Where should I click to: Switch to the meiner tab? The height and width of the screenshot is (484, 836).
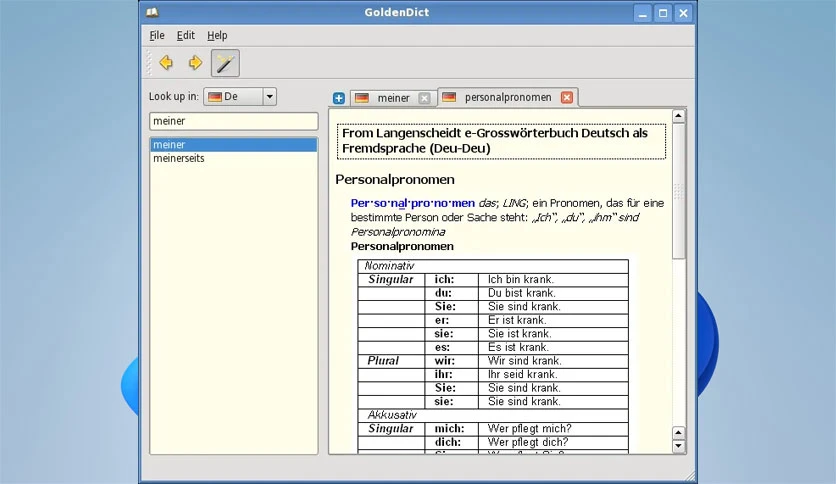tap(393, 98)
